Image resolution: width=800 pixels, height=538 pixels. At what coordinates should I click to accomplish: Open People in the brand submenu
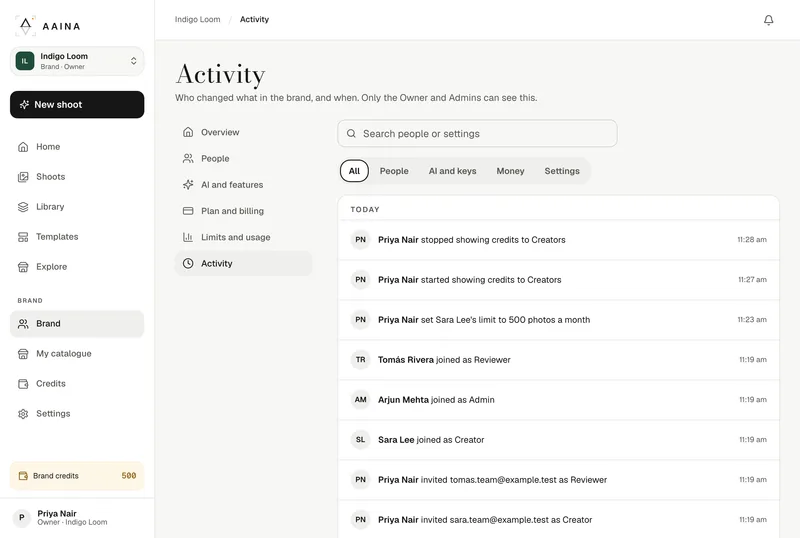coord(243,159)
